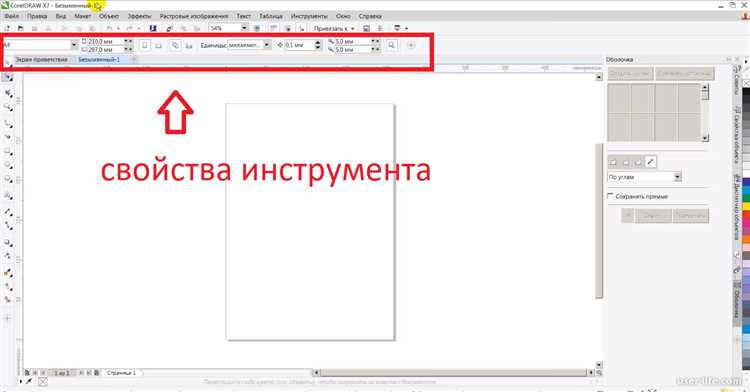Image resolution: width=750 pixels, height=392 pixels.
Task: Toggle Show rulers button
Action: click(274, 28)
